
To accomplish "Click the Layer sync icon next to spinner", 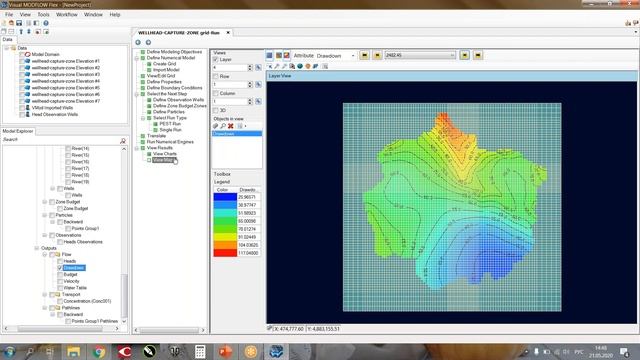I will tap(258, 68).
